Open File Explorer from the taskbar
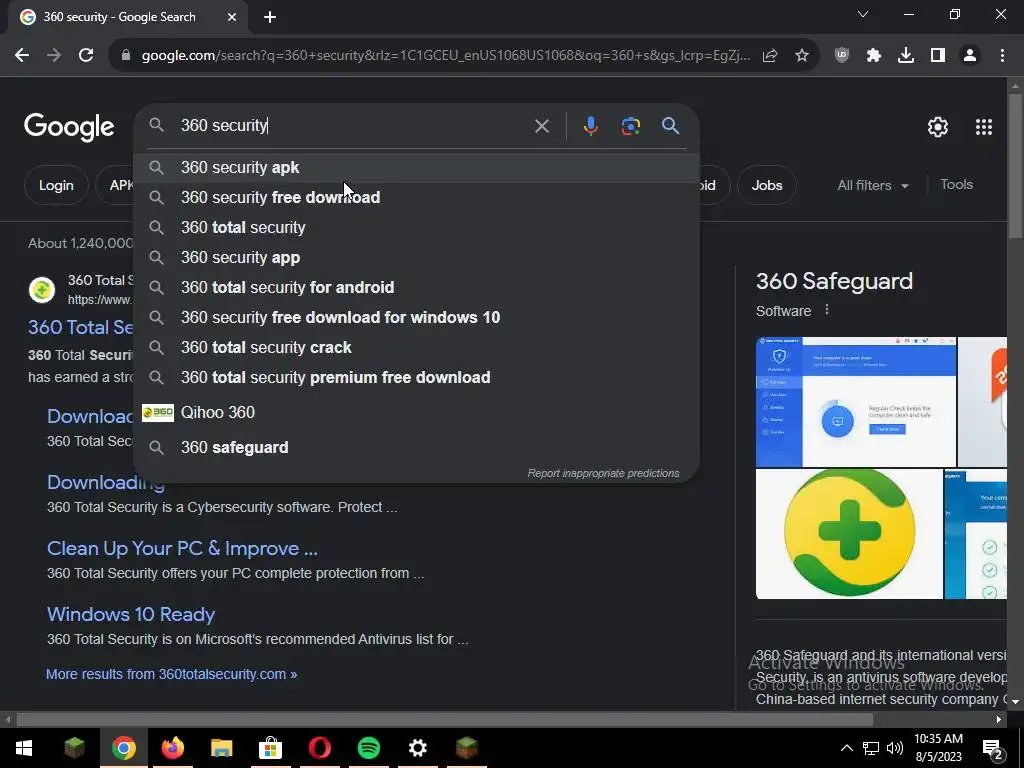Viewport: 1024px width, 768px height. coord(221,748)
